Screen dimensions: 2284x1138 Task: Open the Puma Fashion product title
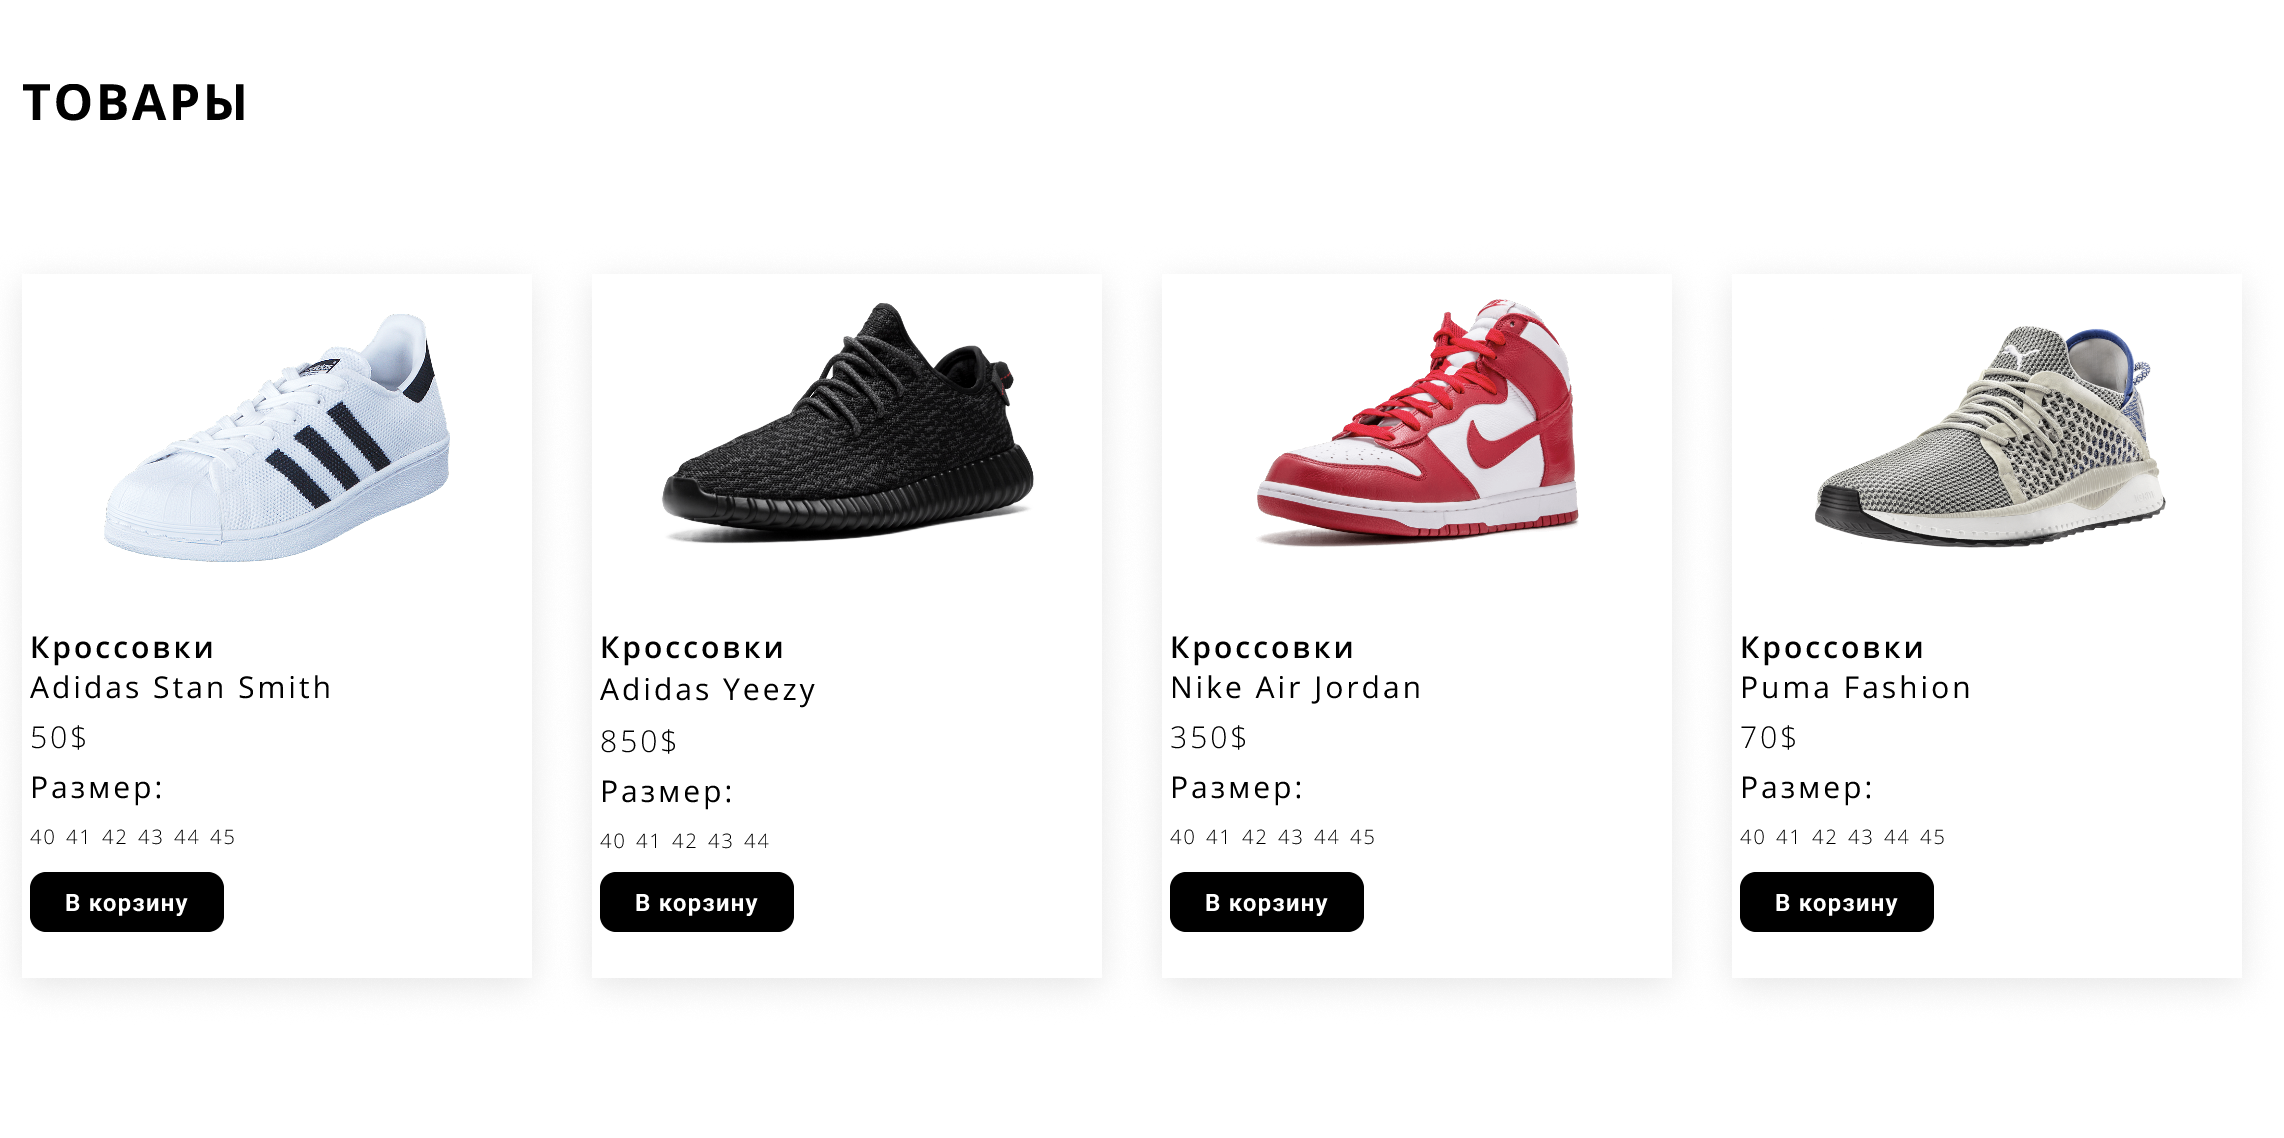[x=1856, y=667]
